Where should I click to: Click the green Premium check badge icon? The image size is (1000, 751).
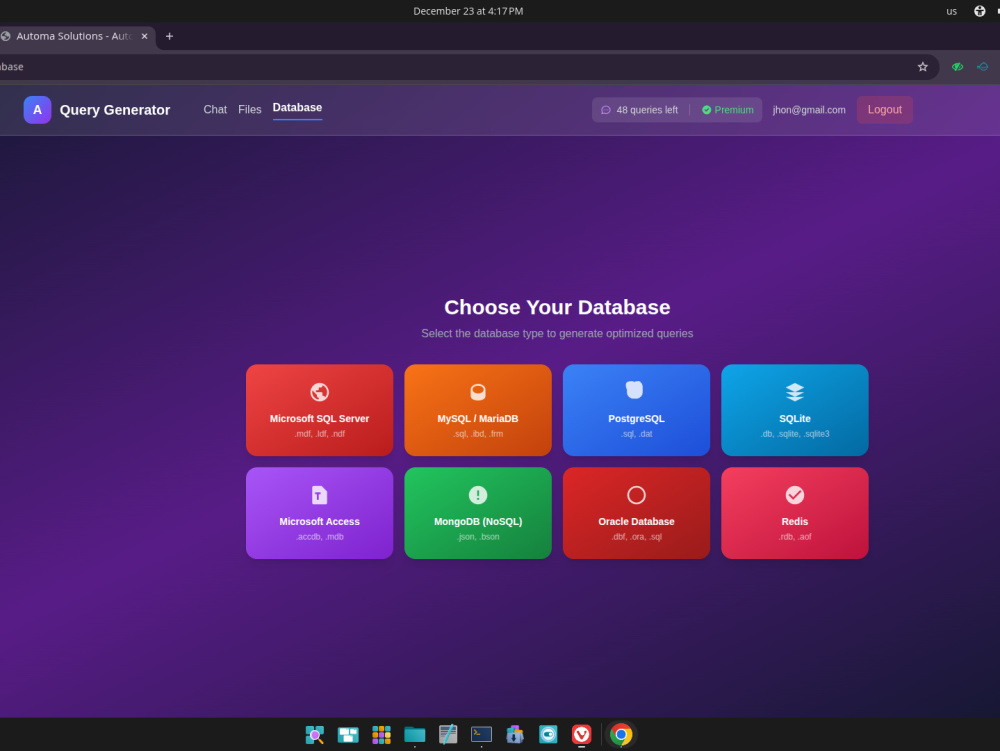pyautogui.click(x=707, y=110)
